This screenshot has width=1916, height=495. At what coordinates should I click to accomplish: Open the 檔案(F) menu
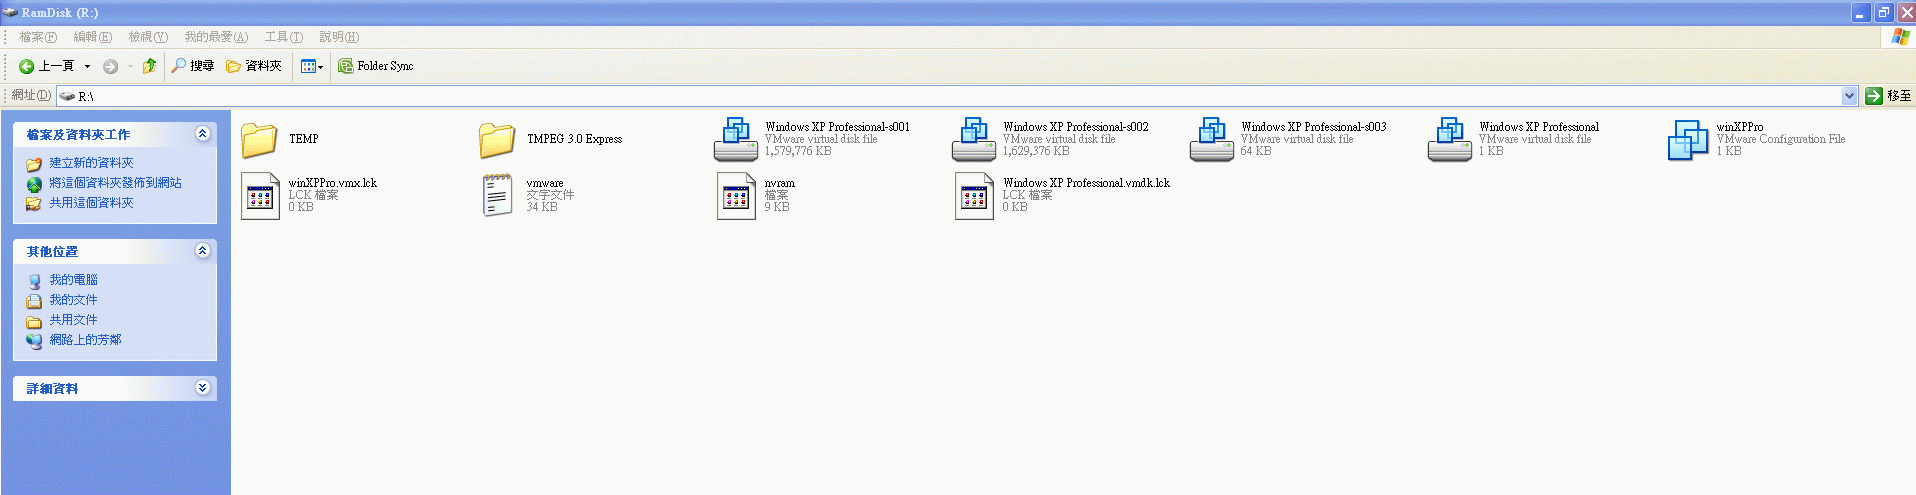38,37
